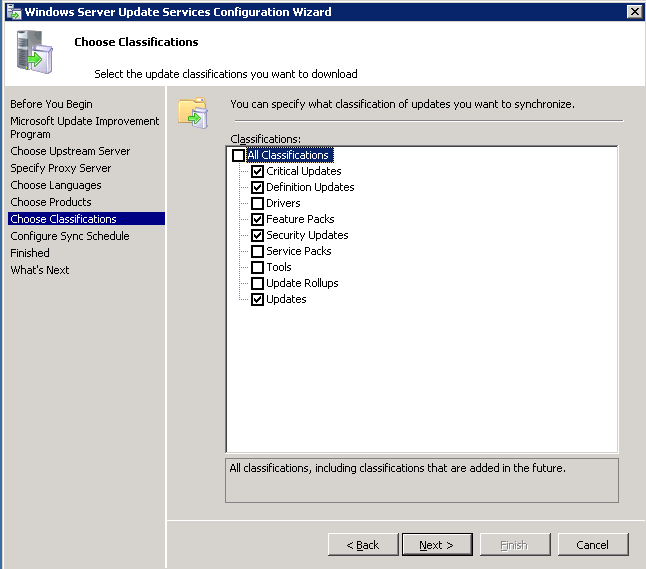The width and height of the screenshot is (646, 569).
Task: Select the Security Updates label
Action: pyautogui.click(x=307, y=235)
